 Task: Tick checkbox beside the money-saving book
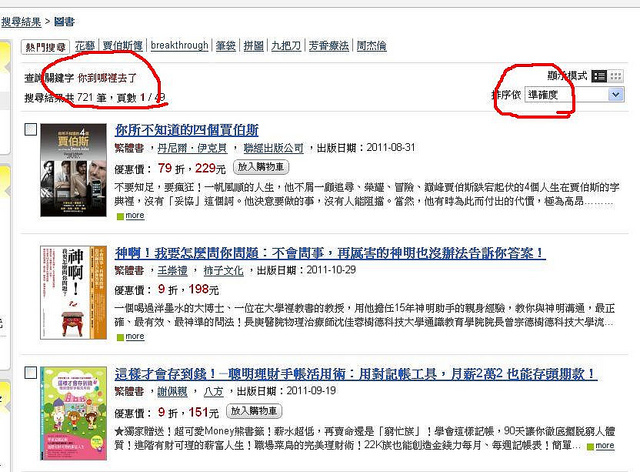pyautogui.click(x=31, y=372)
